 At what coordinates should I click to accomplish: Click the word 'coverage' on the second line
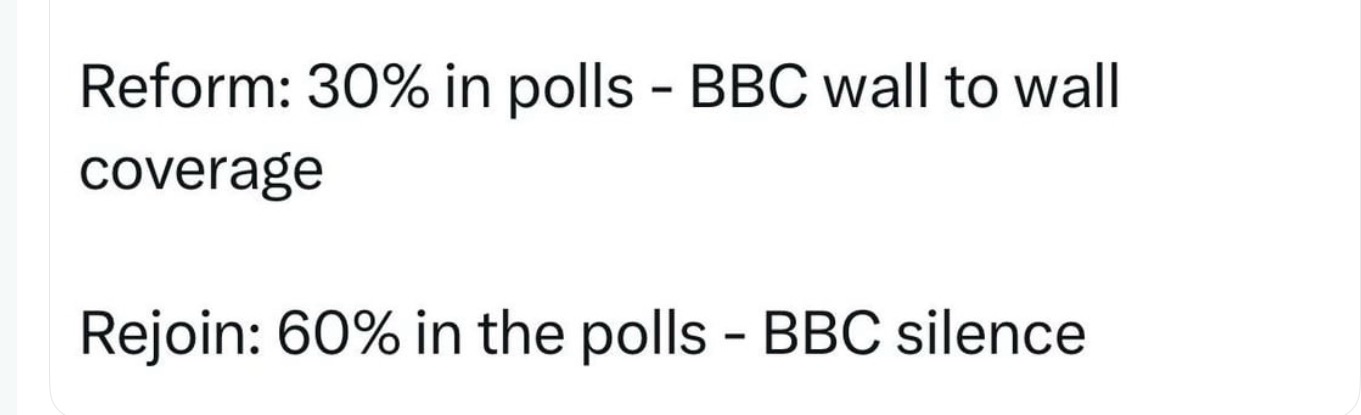coord(201,173)
